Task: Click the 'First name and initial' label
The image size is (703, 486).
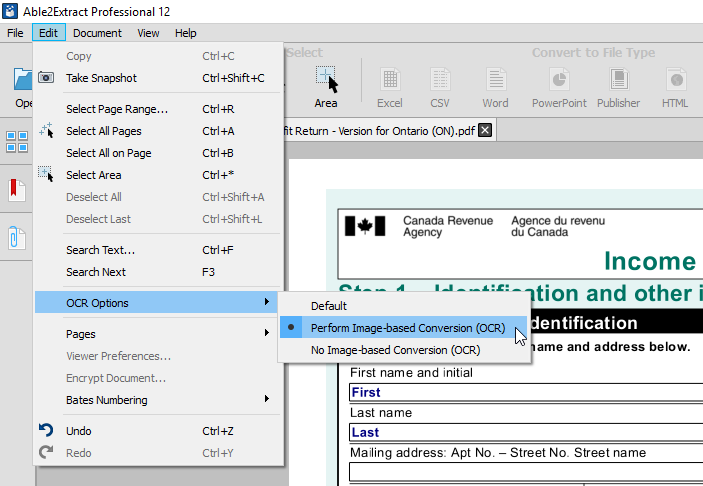Action: [x=411, y=373]
